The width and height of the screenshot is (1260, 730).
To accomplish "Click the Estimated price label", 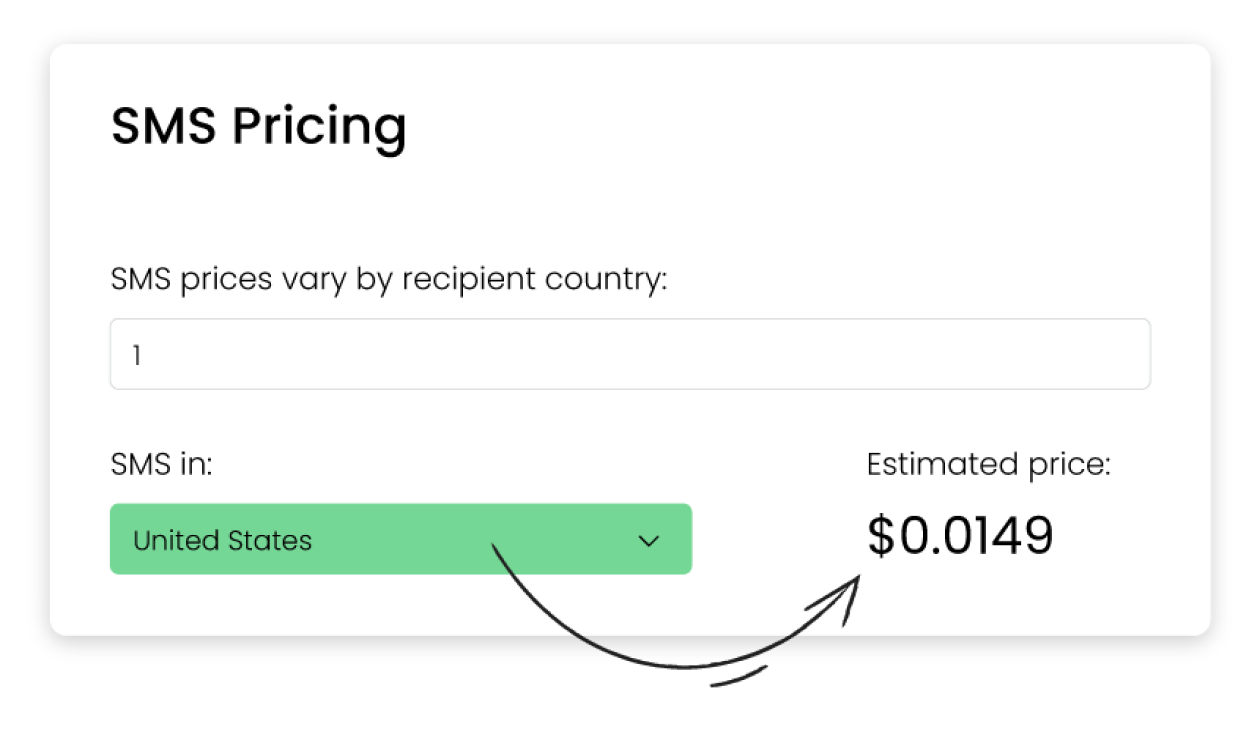I will (988, 463).
